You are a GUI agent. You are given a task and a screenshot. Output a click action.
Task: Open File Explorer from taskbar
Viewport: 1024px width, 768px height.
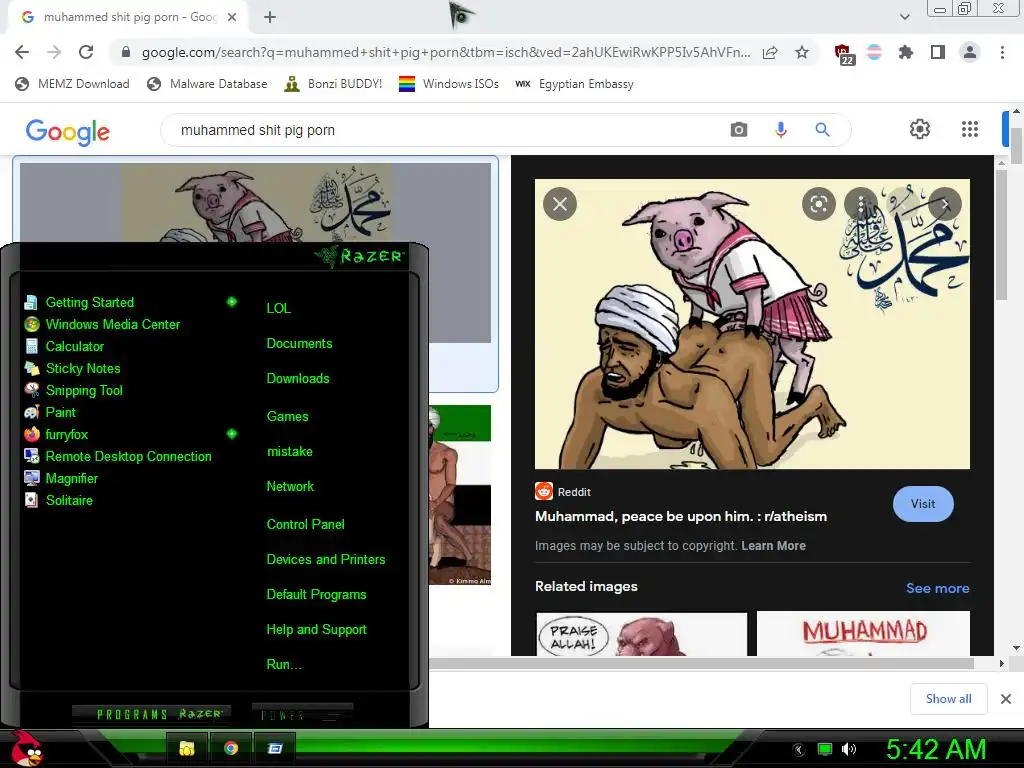[x=187, y=748]
